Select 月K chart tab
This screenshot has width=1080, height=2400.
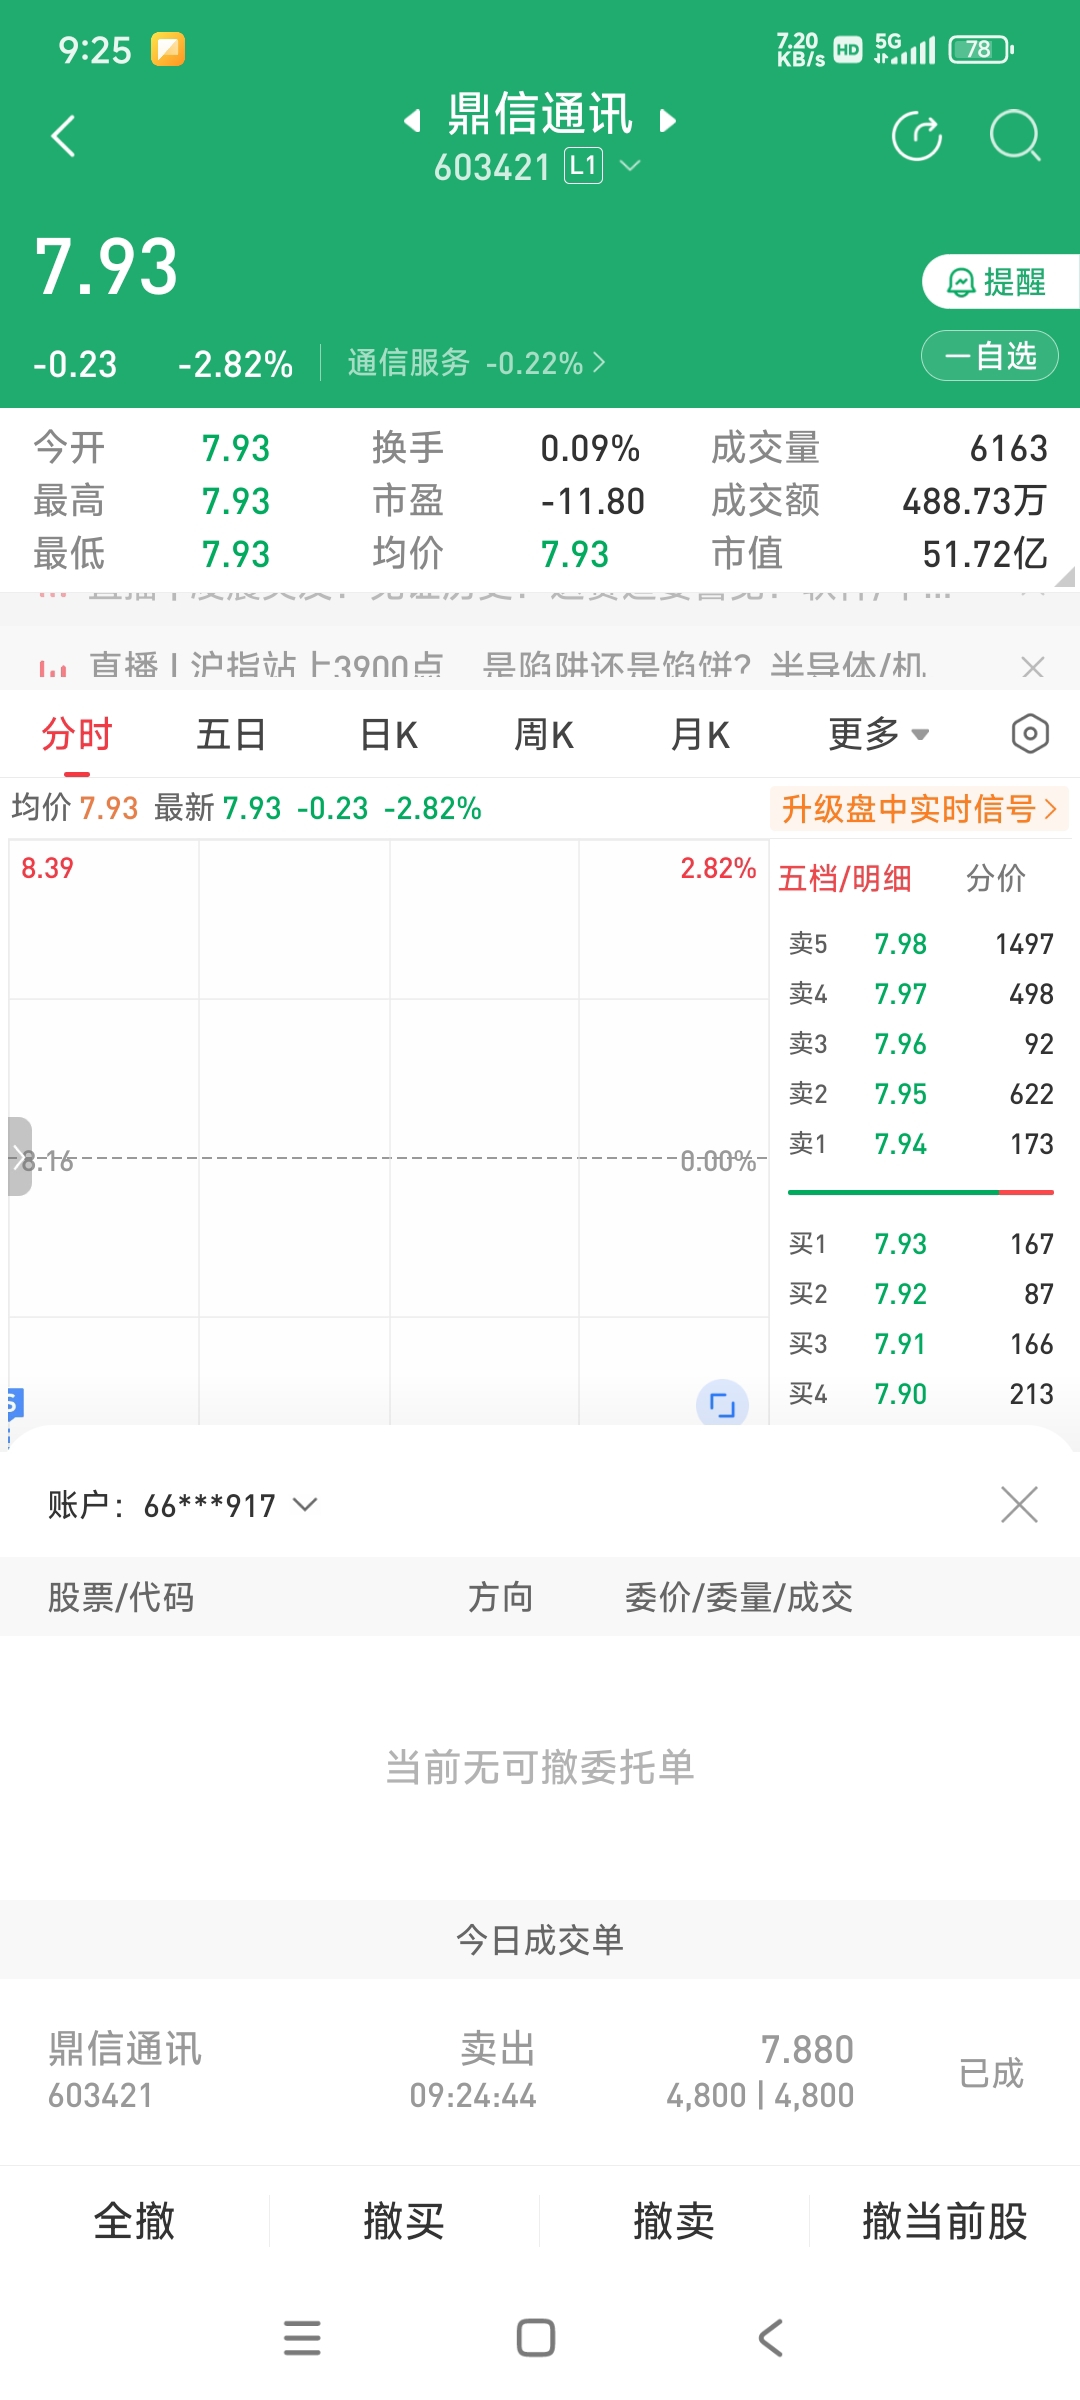coord(700,735)
